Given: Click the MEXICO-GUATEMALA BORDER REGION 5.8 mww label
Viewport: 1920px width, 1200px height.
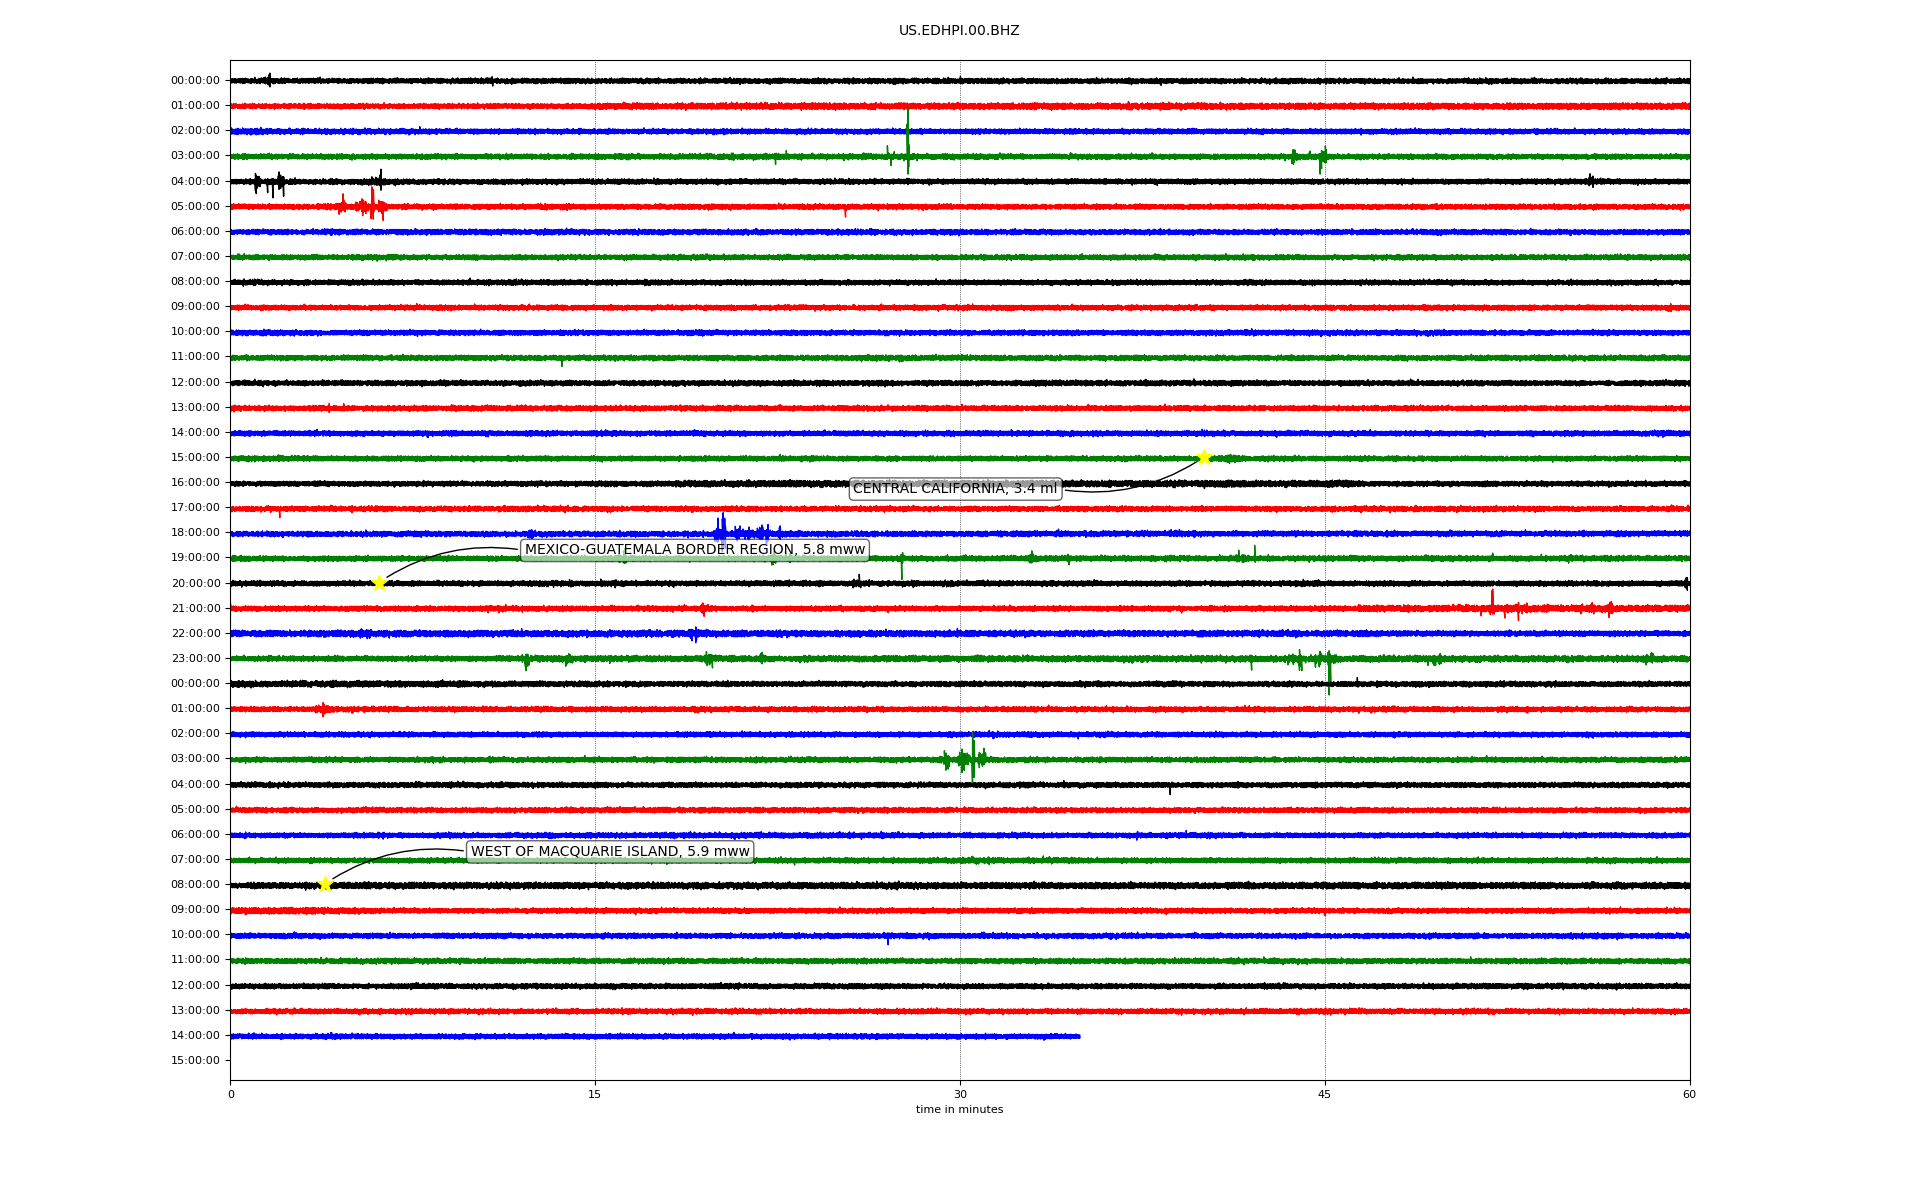Looking at the screenshot, I should (x=694, y=550).
